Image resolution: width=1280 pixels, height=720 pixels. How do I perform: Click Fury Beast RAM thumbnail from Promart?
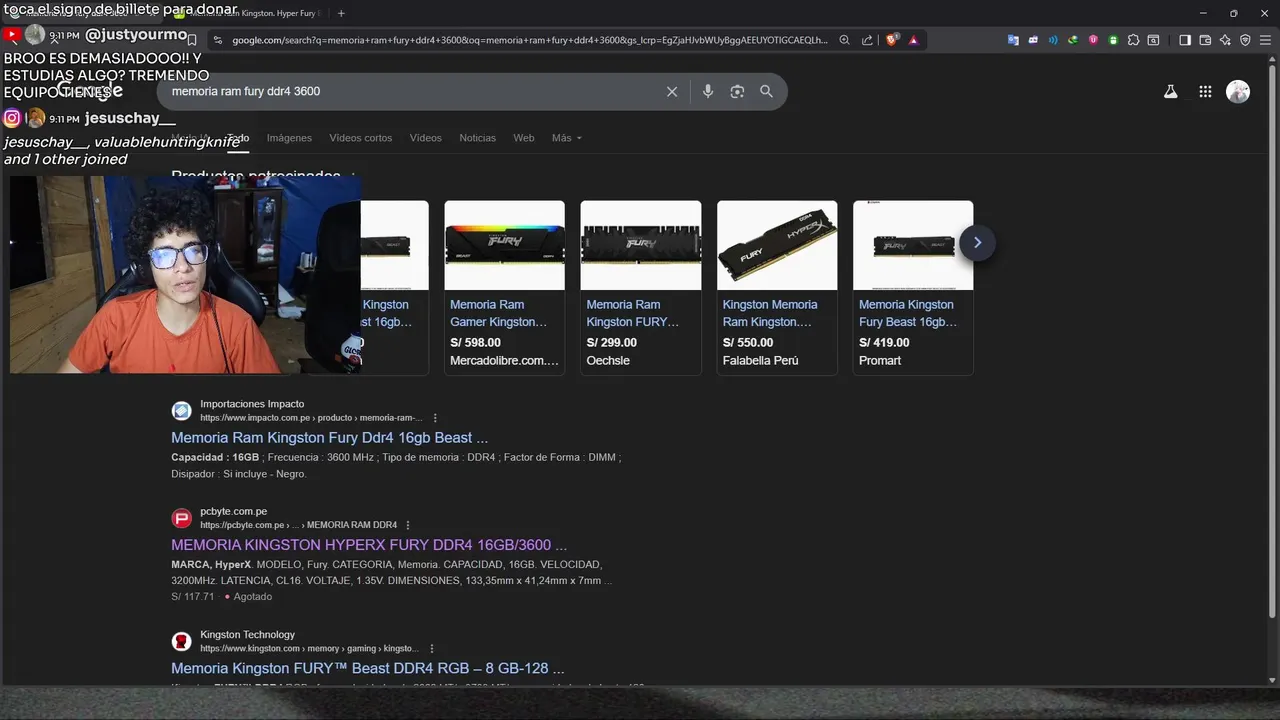(x=913, y=245)
